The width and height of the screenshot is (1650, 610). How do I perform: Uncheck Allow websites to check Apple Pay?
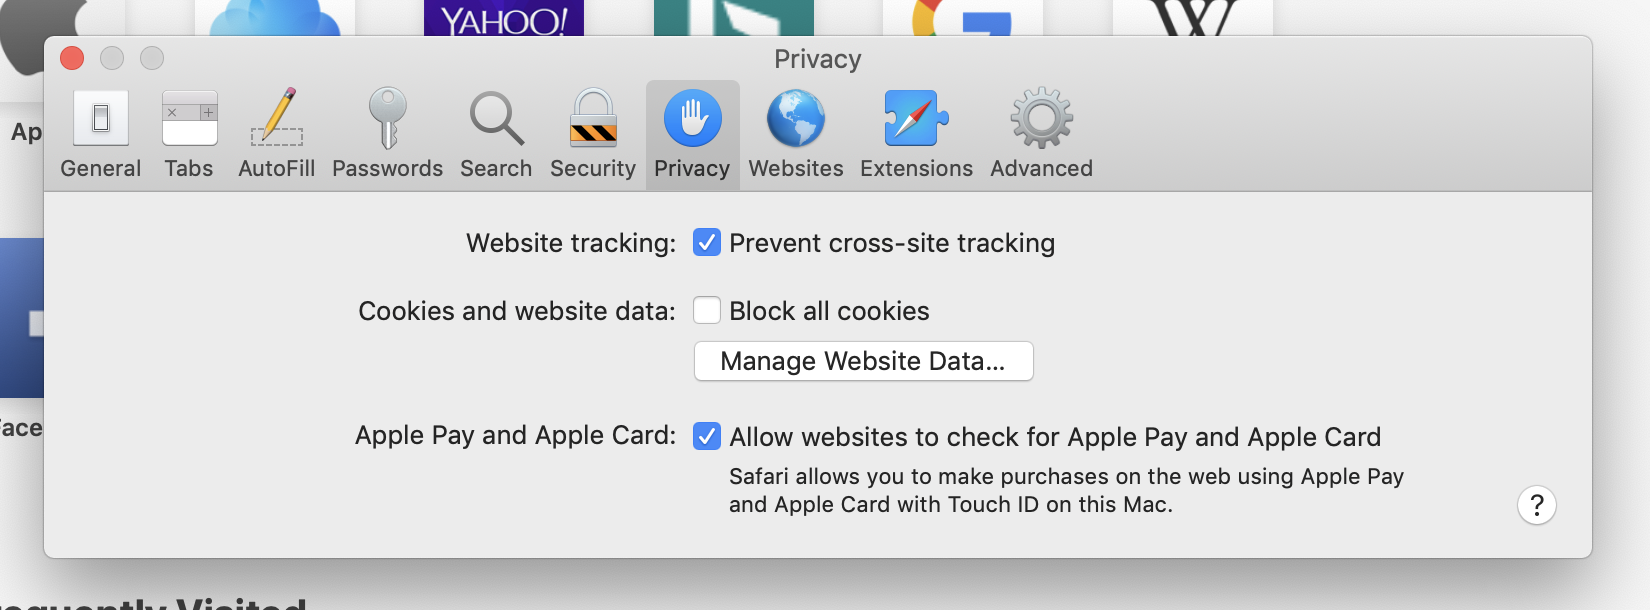tap(707, 437)
